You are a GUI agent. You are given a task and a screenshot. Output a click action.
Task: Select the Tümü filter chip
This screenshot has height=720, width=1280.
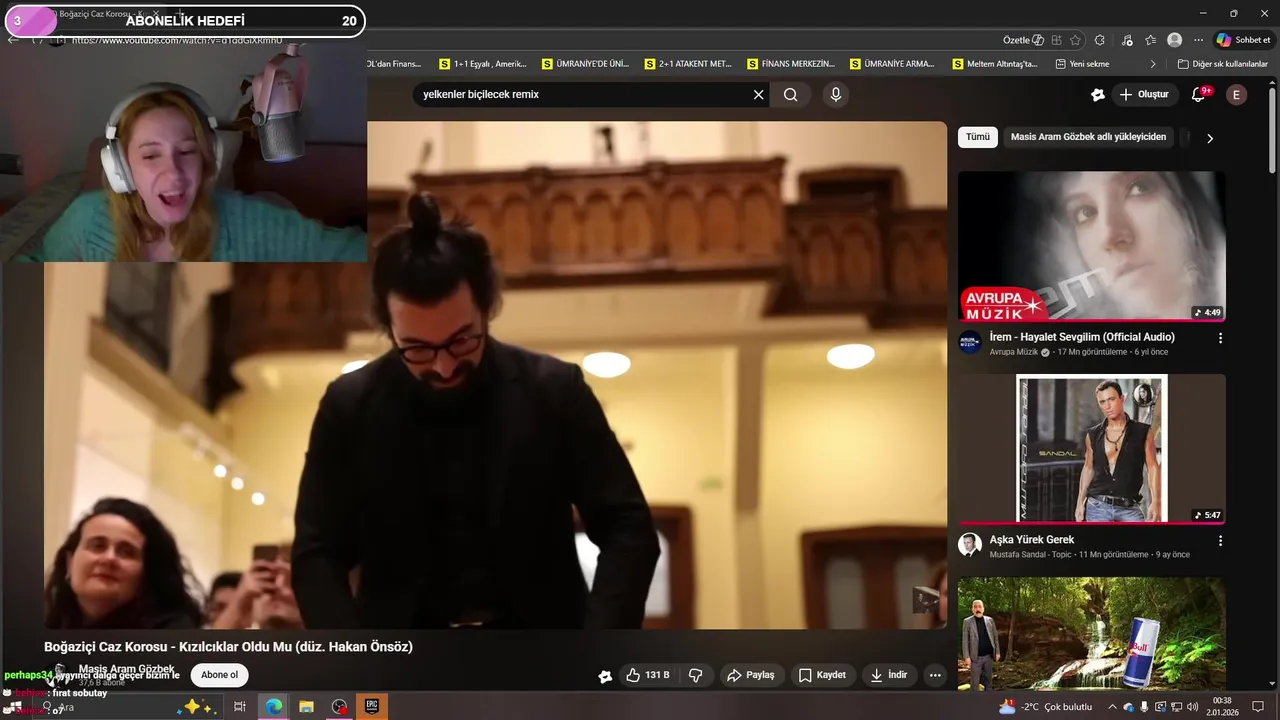978,137
